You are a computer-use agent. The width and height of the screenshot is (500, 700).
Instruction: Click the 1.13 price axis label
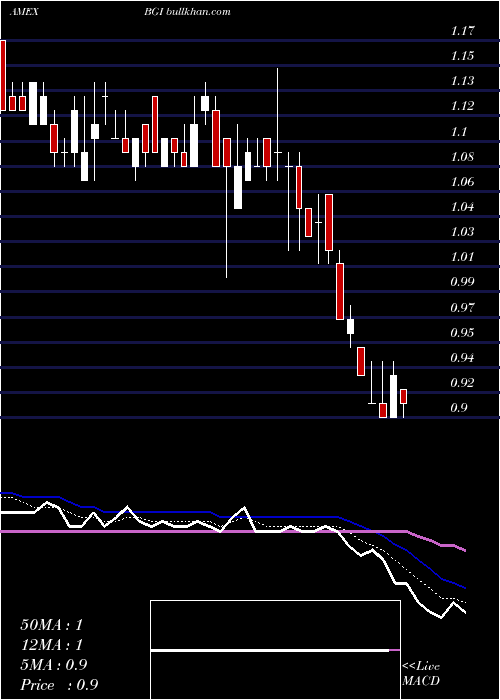[x=462, y=81]
